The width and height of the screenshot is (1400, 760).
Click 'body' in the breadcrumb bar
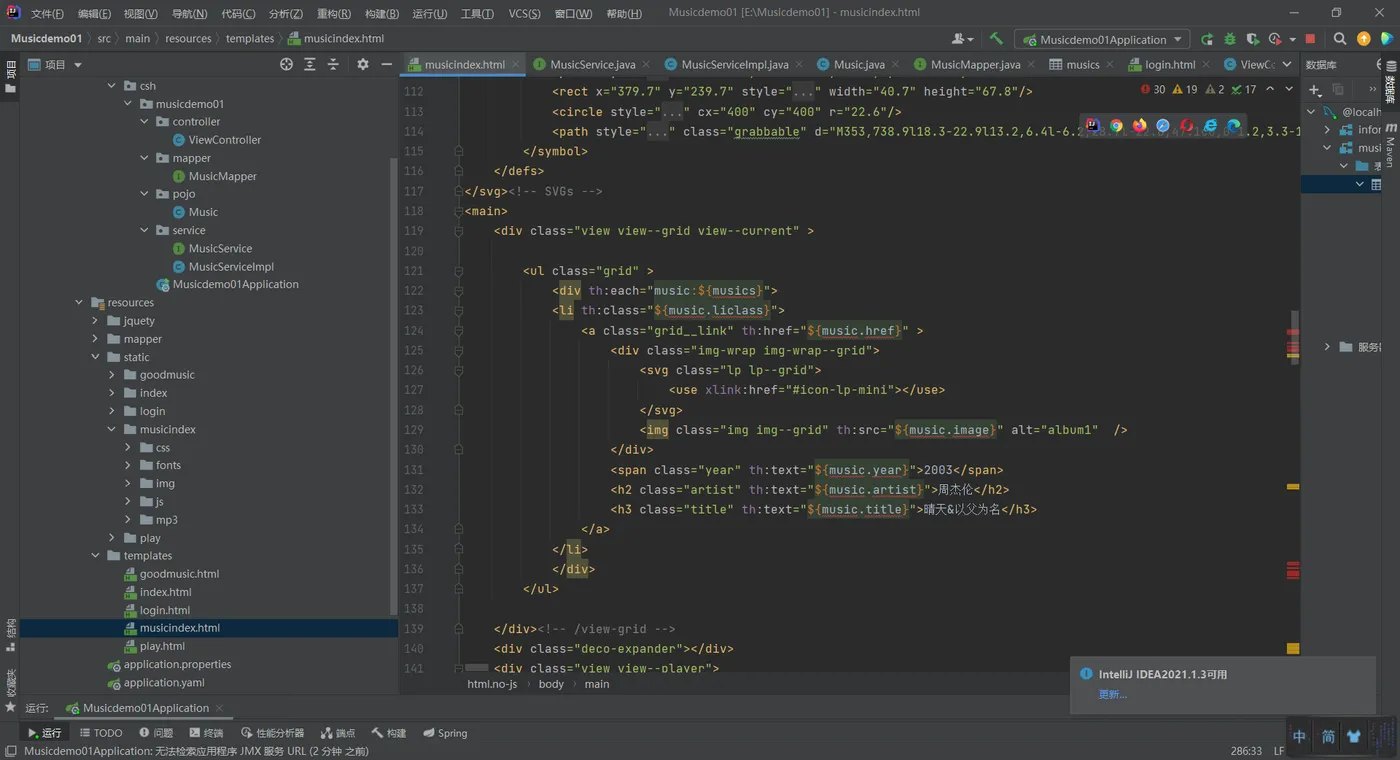click(x=551, y=684)
